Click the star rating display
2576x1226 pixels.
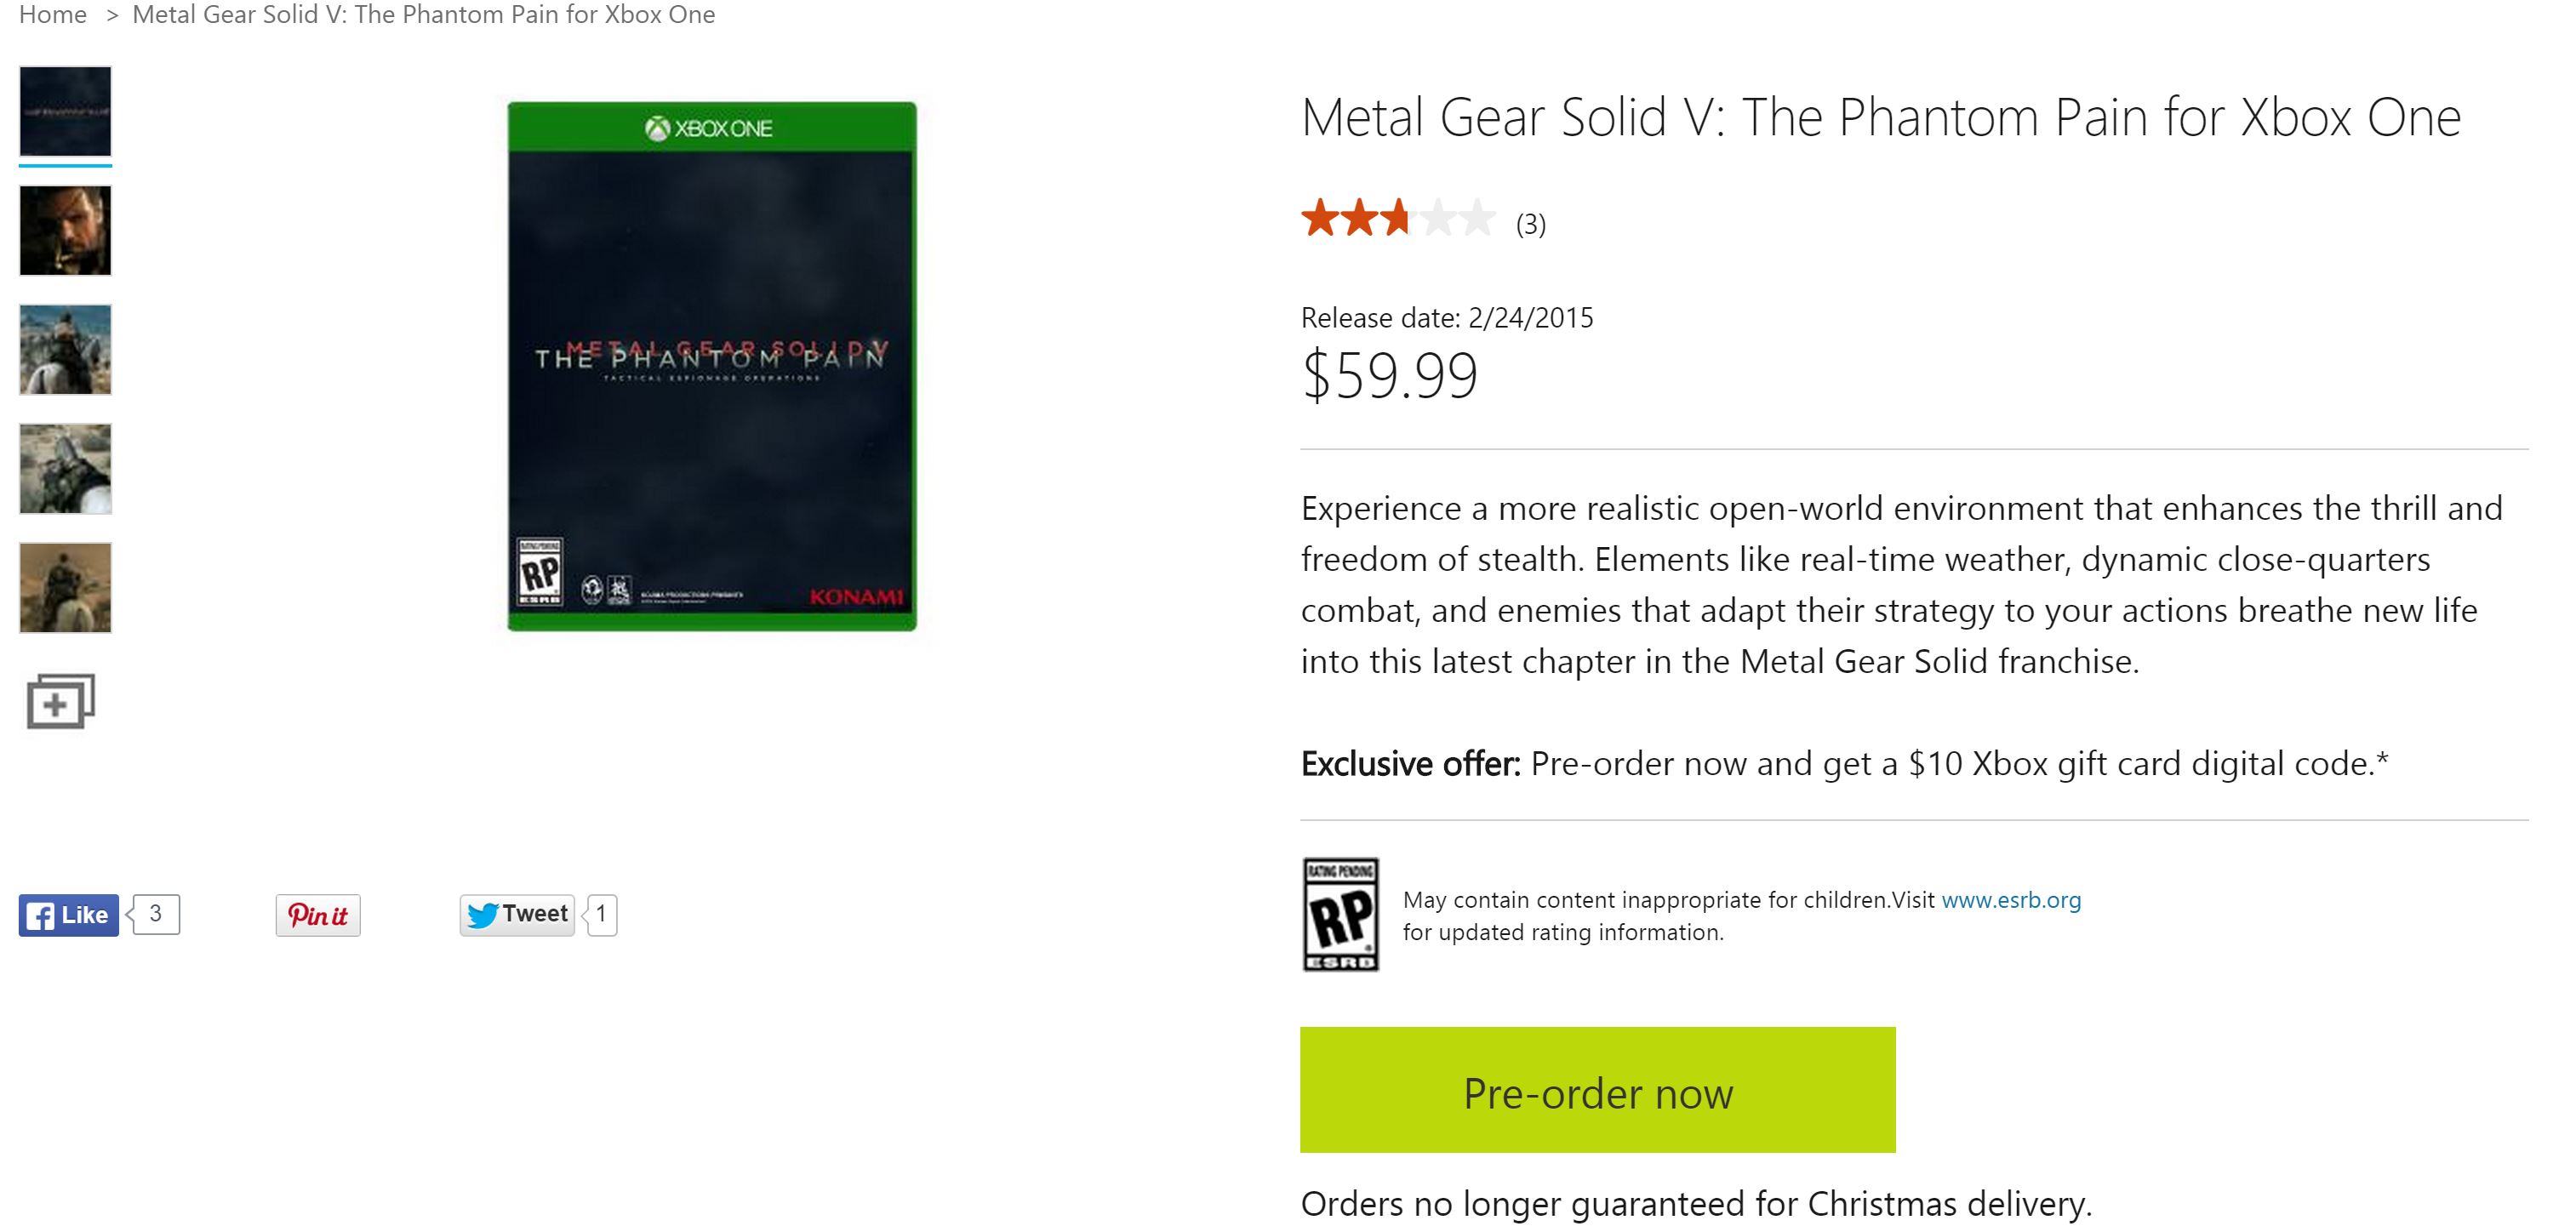(x=1398, y=218)
